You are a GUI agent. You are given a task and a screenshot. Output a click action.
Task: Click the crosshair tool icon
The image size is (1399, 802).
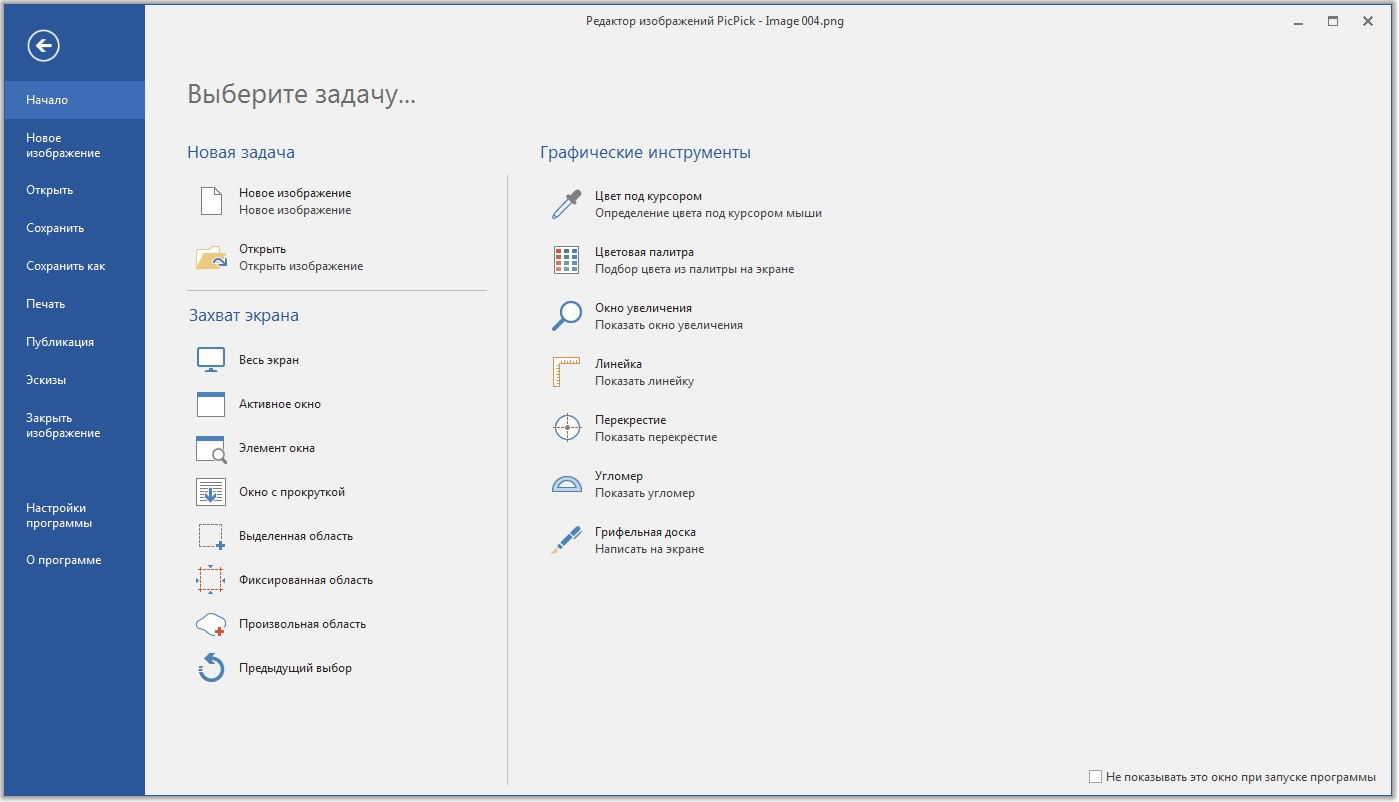pyautogui.click(x=567, y=428)
